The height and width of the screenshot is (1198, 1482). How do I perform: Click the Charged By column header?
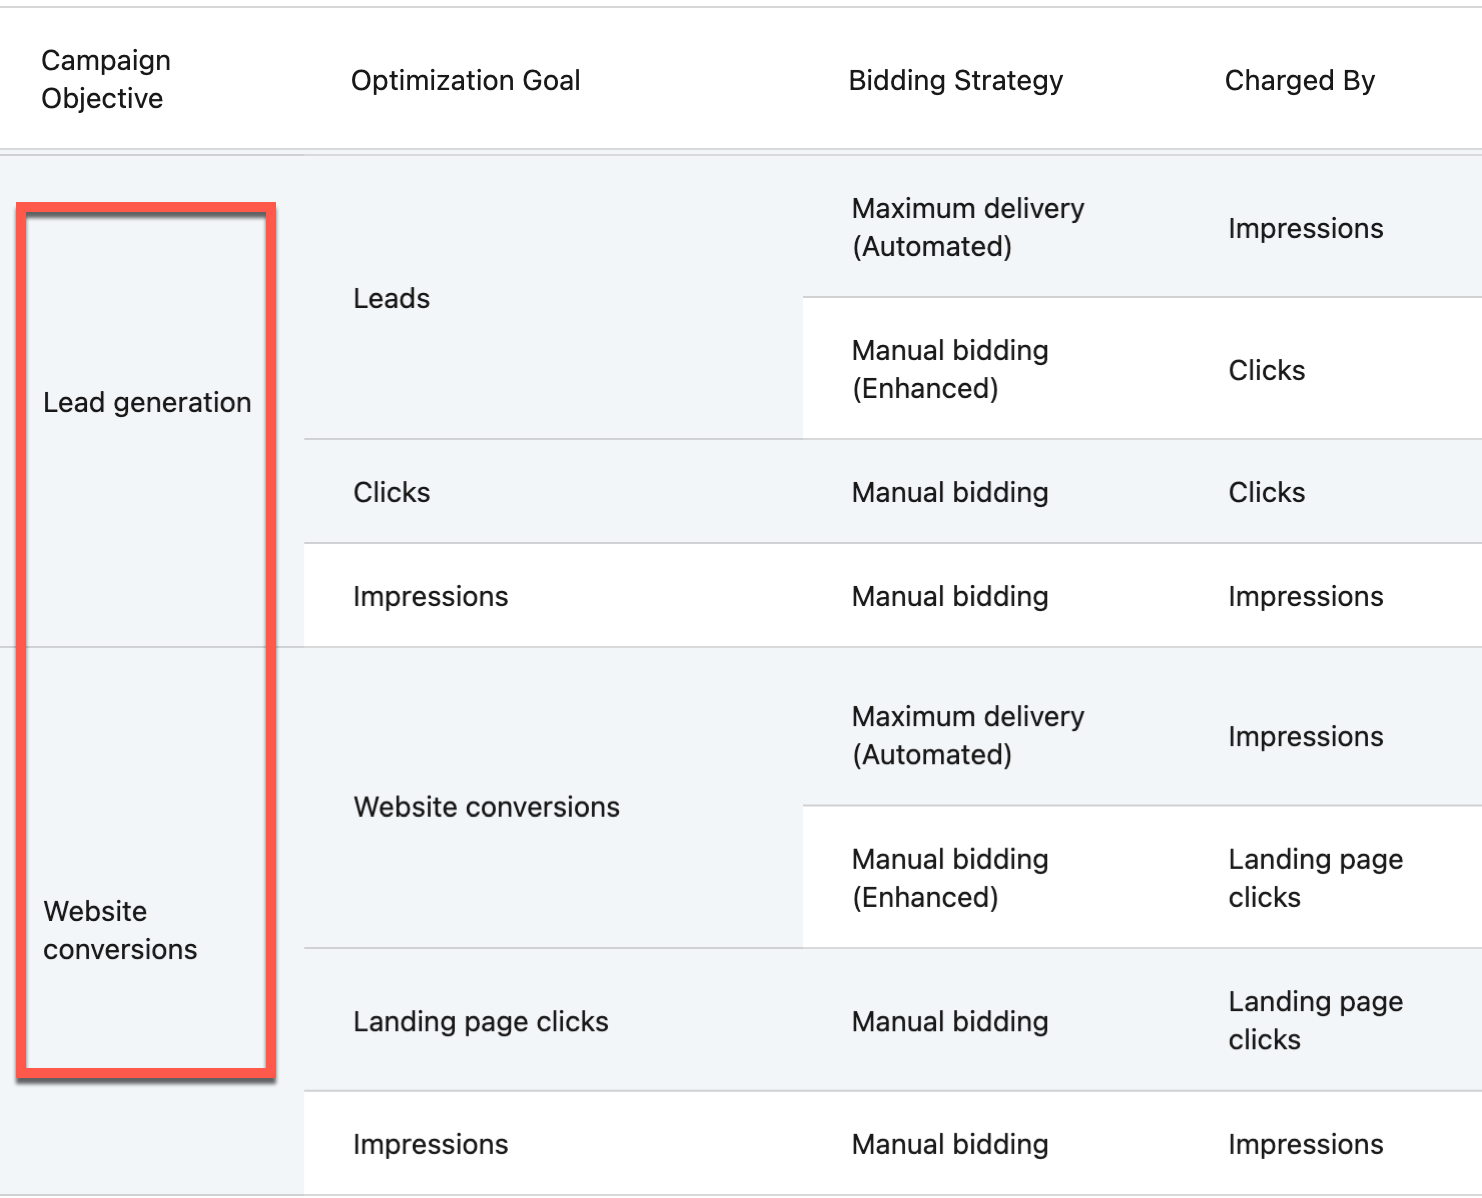pos(1299,80)
